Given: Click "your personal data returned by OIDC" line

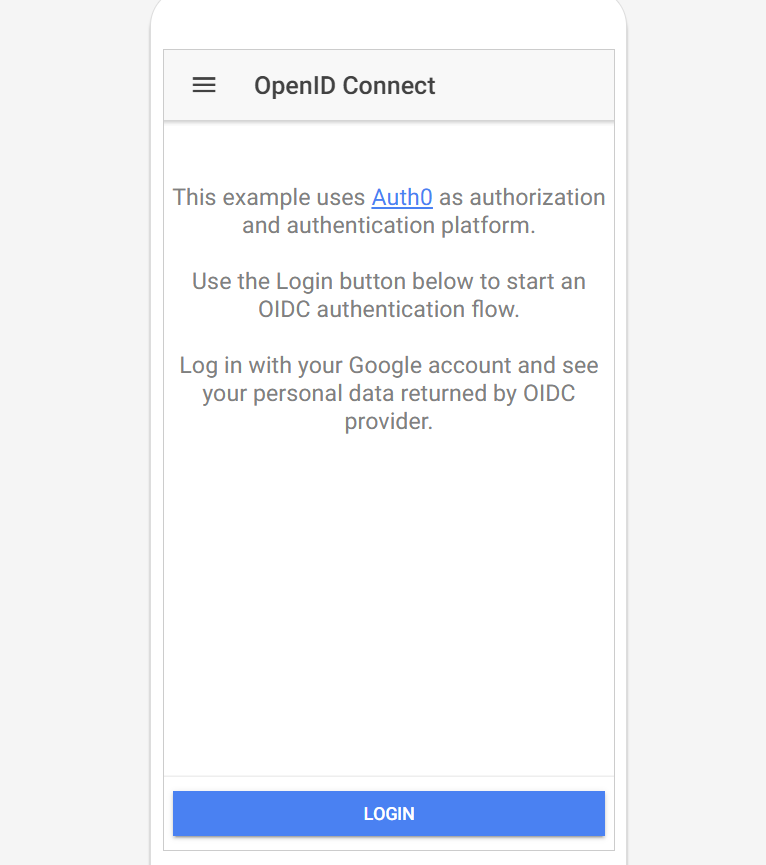Looking at the screenshot, I should pyautogui.click(x=388, y=393).
